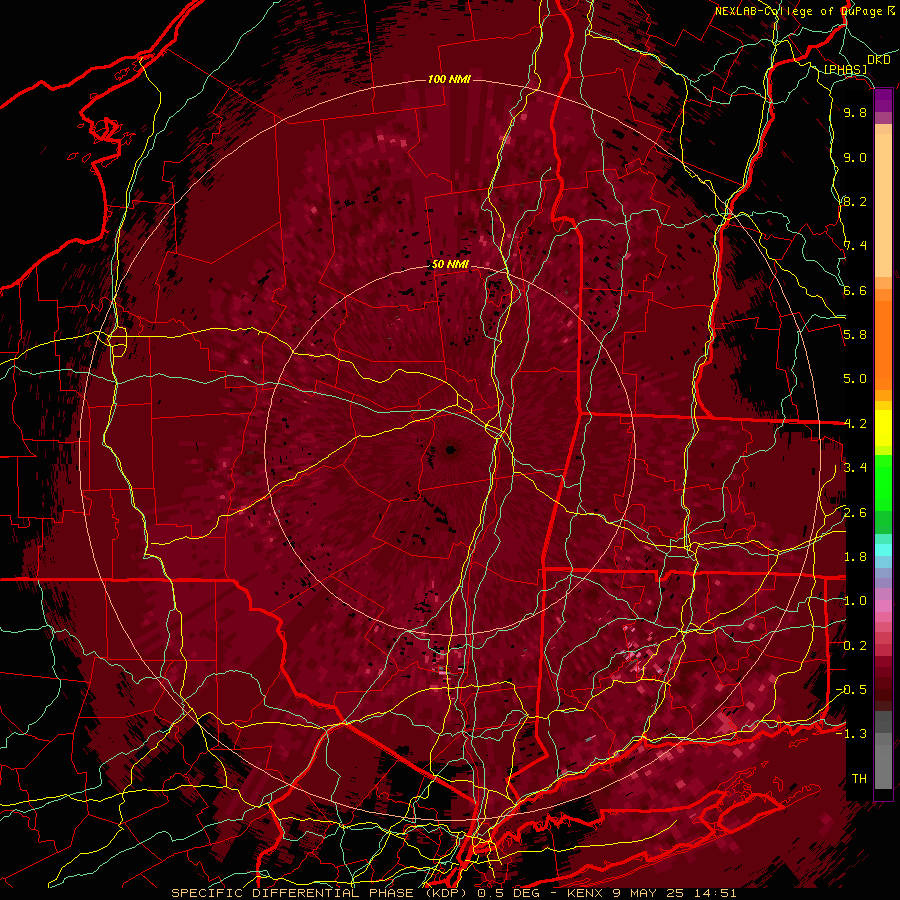The image size is (900, 900).
Task: Click the TH threshold label
Action: (859, 779)
